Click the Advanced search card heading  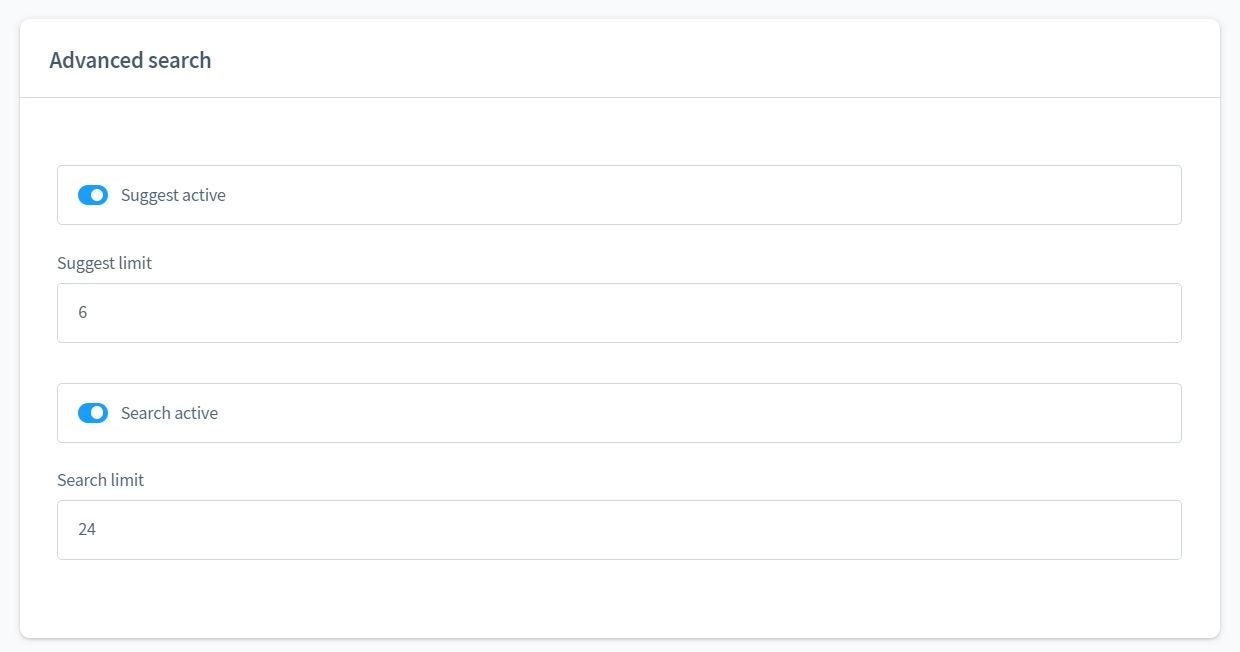point(130,60)
